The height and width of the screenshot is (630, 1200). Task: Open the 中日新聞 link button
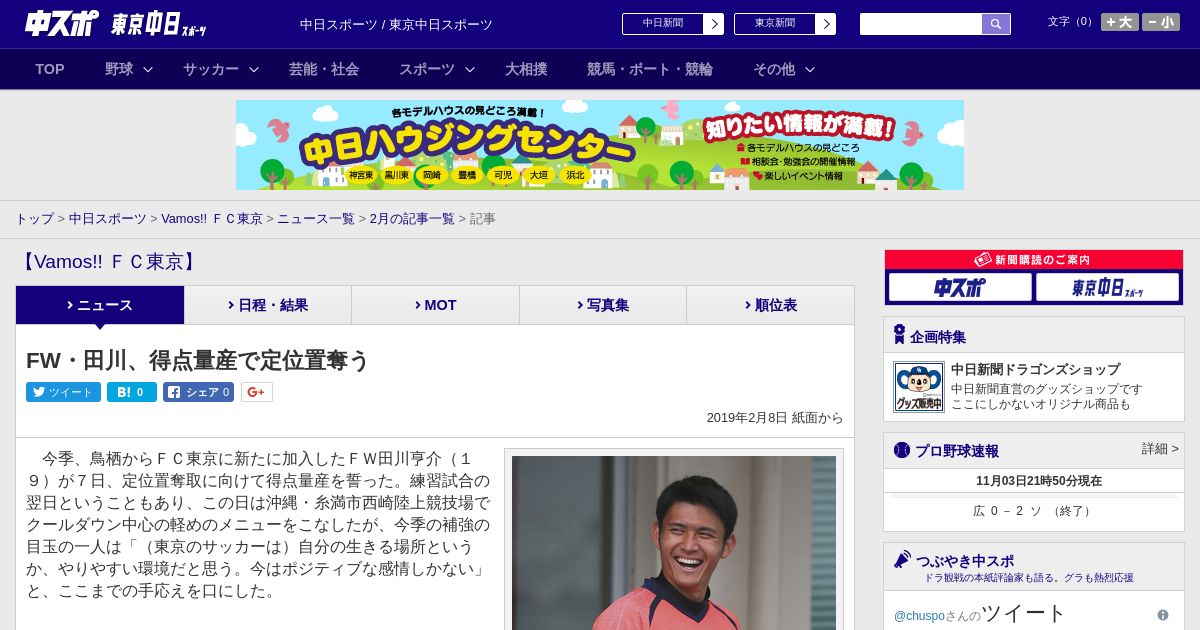pyautogui.click(x=663, y=24)
